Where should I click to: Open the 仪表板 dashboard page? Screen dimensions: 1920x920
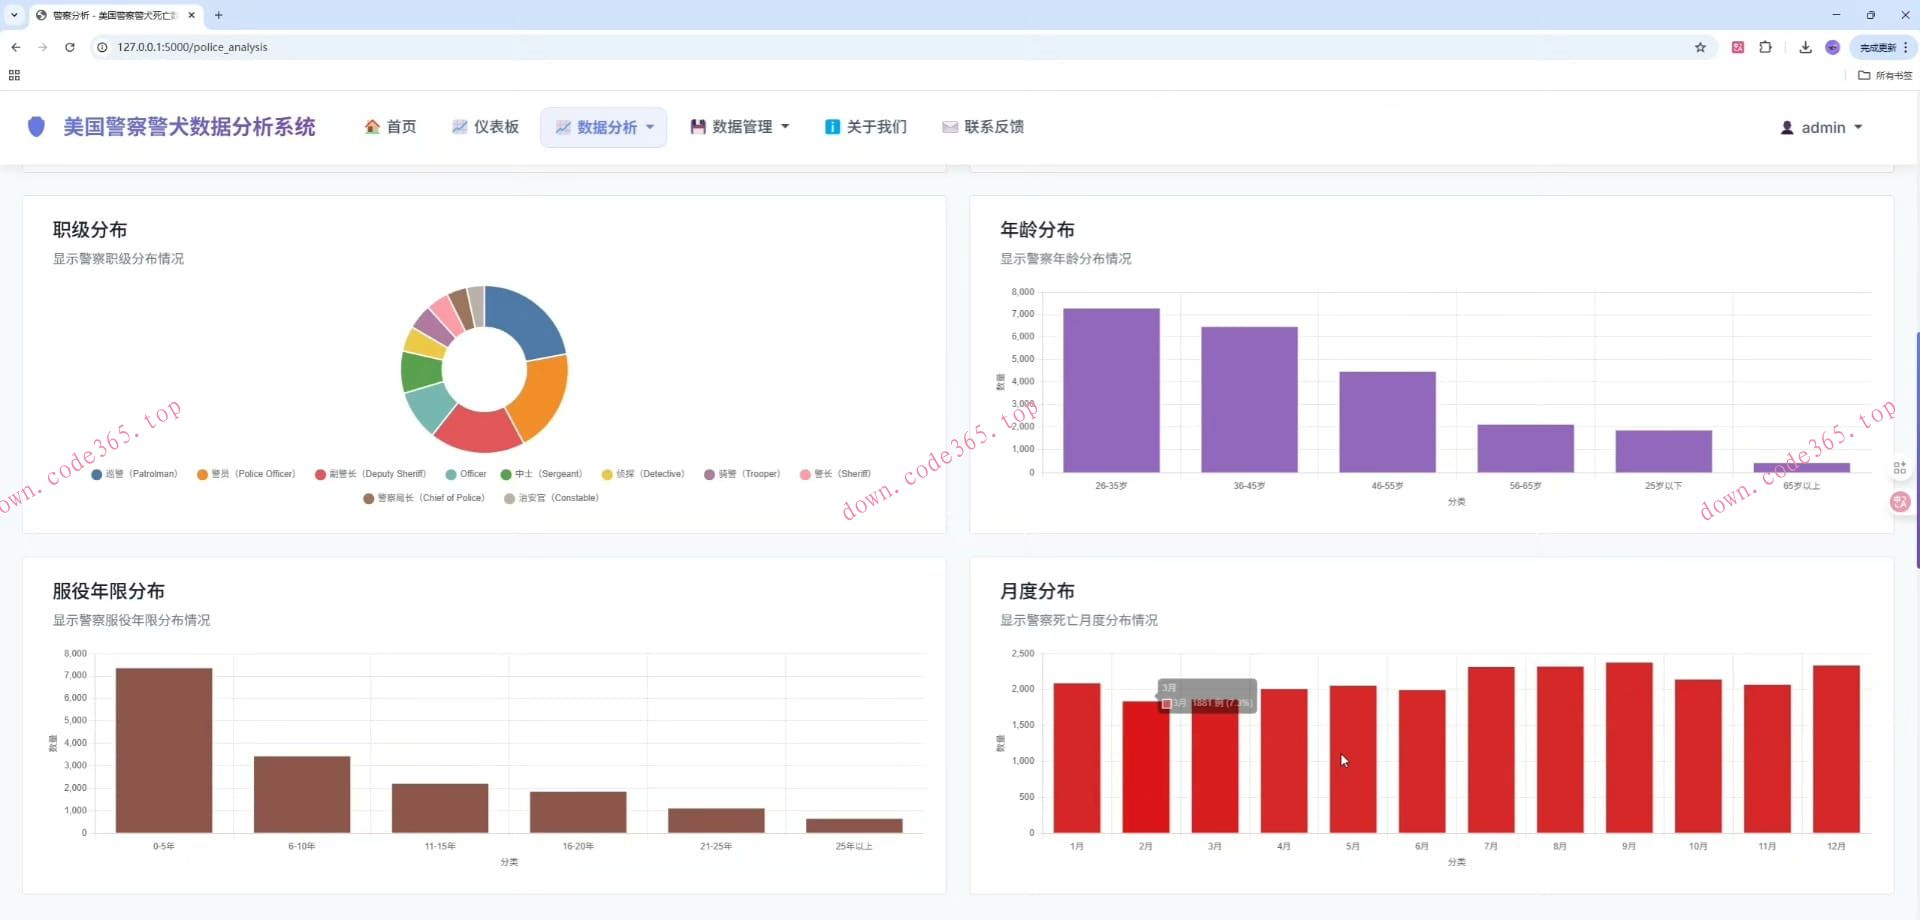click(485, 127)
